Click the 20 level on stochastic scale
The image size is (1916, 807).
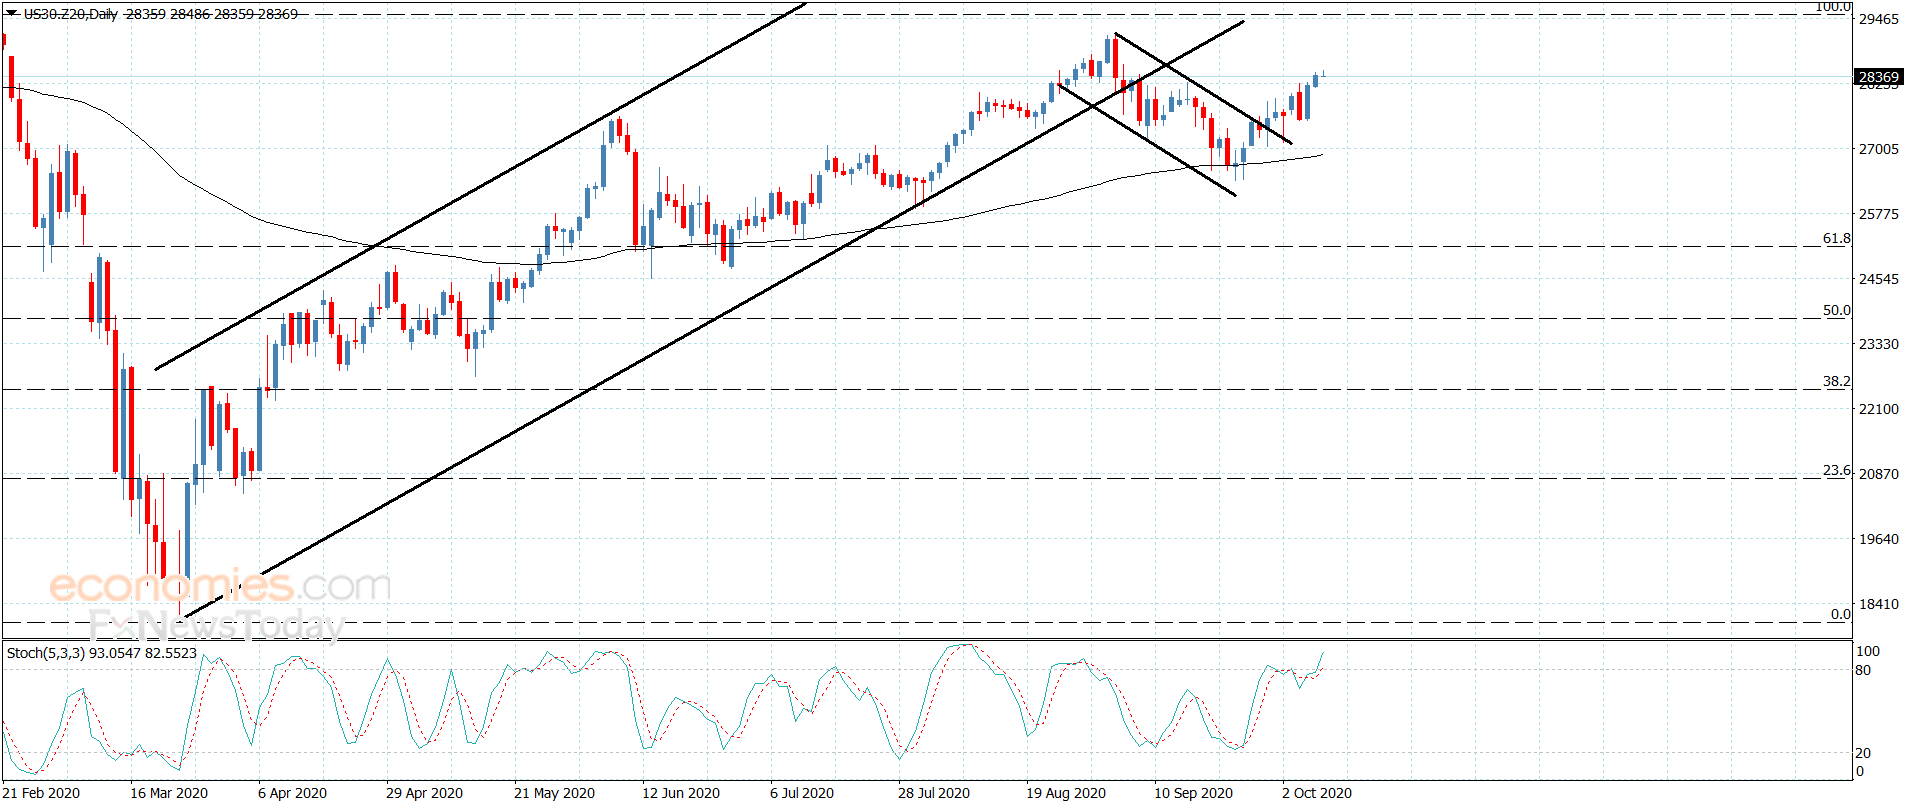[1863, 753]
